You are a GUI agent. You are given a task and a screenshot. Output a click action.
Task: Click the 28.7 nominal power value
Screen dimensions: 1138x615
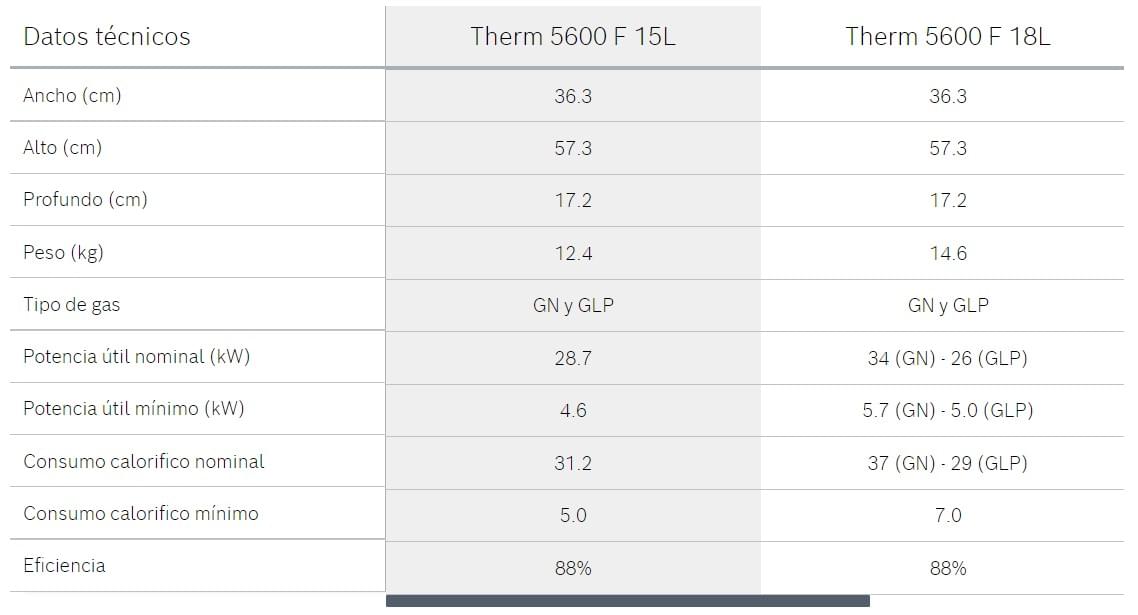(x=573, y=358)
